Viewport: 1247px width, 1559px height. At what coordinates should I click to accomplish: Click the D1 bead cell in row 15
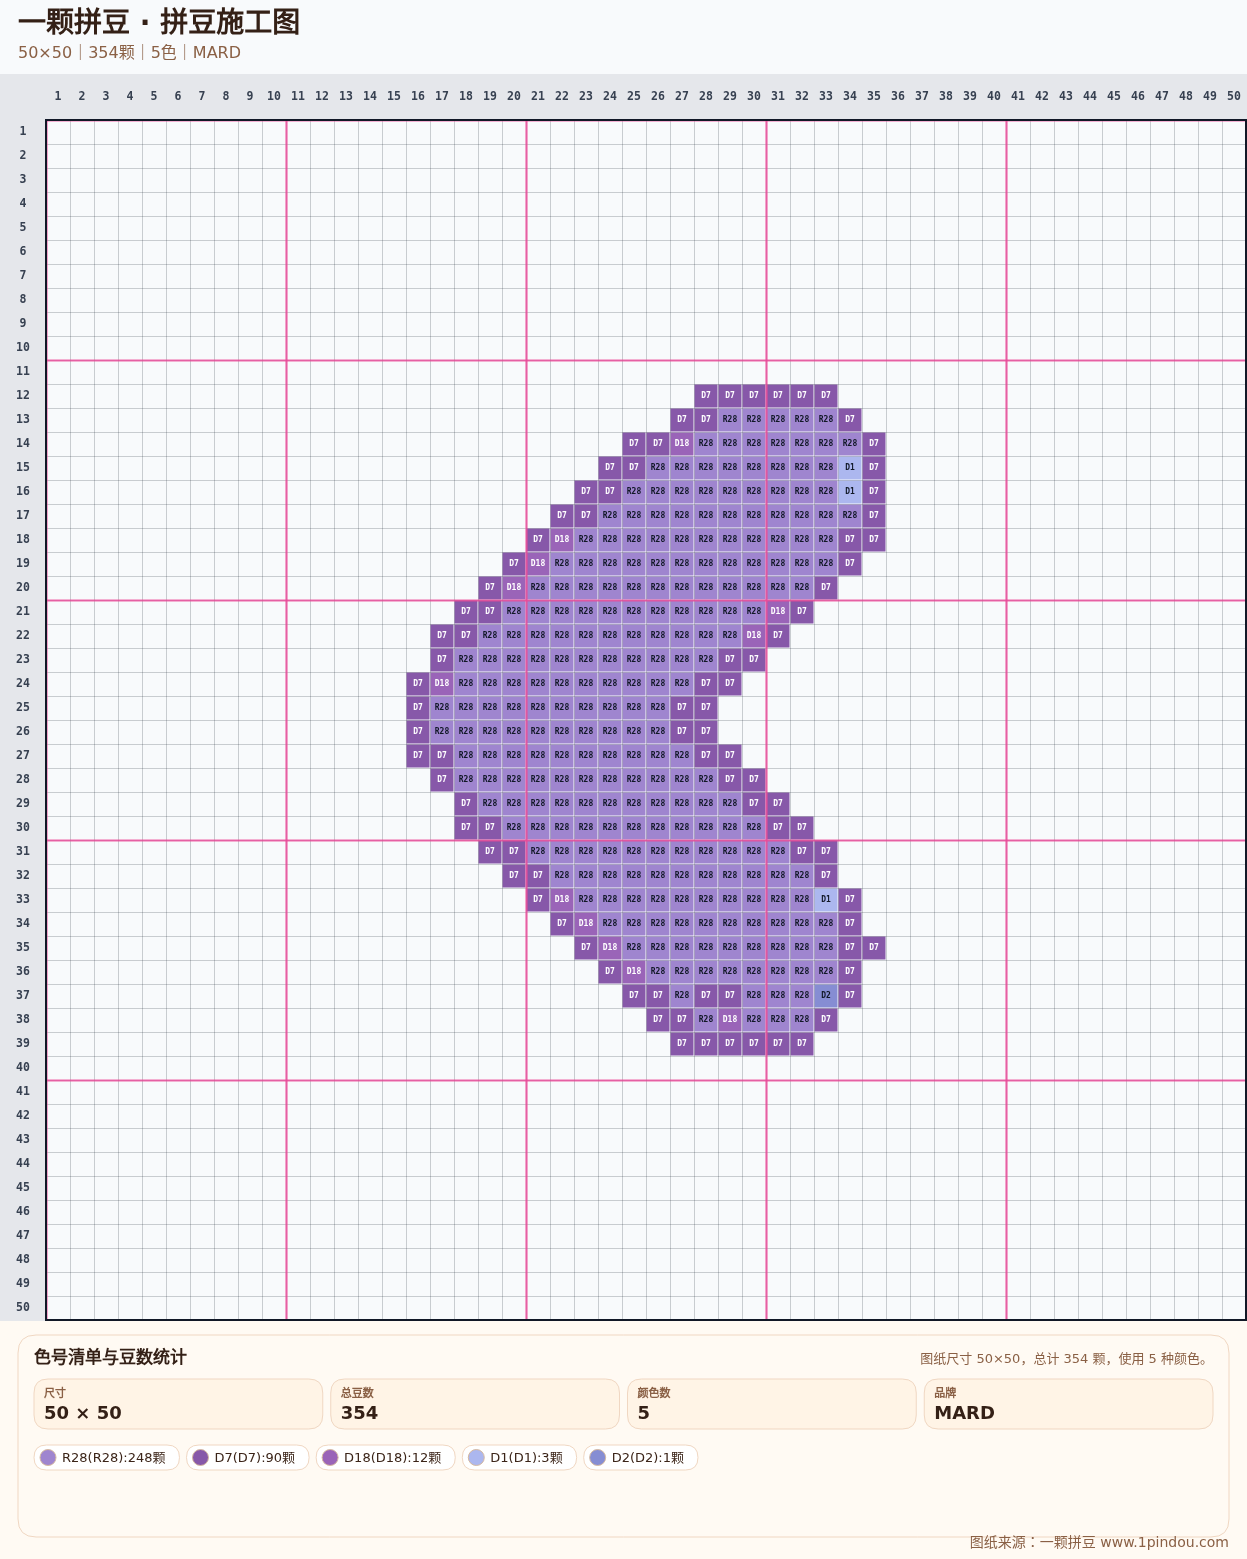850,467
